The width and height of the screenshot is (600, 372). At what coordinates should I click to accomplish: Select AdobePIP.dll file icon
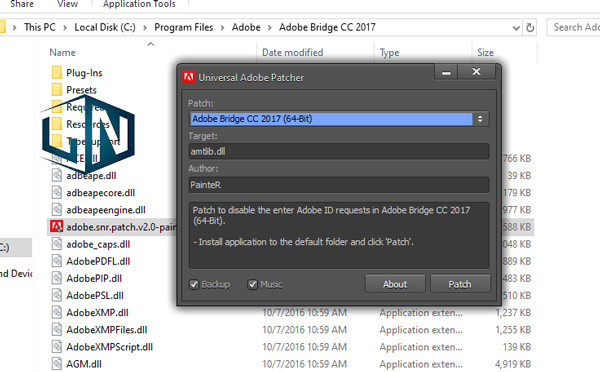pos(57,278)
